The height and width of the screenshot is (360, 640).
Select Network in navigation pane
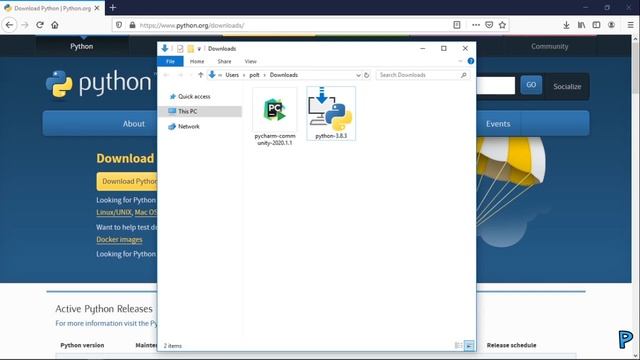pyautogui.click(x=189, y=127)
